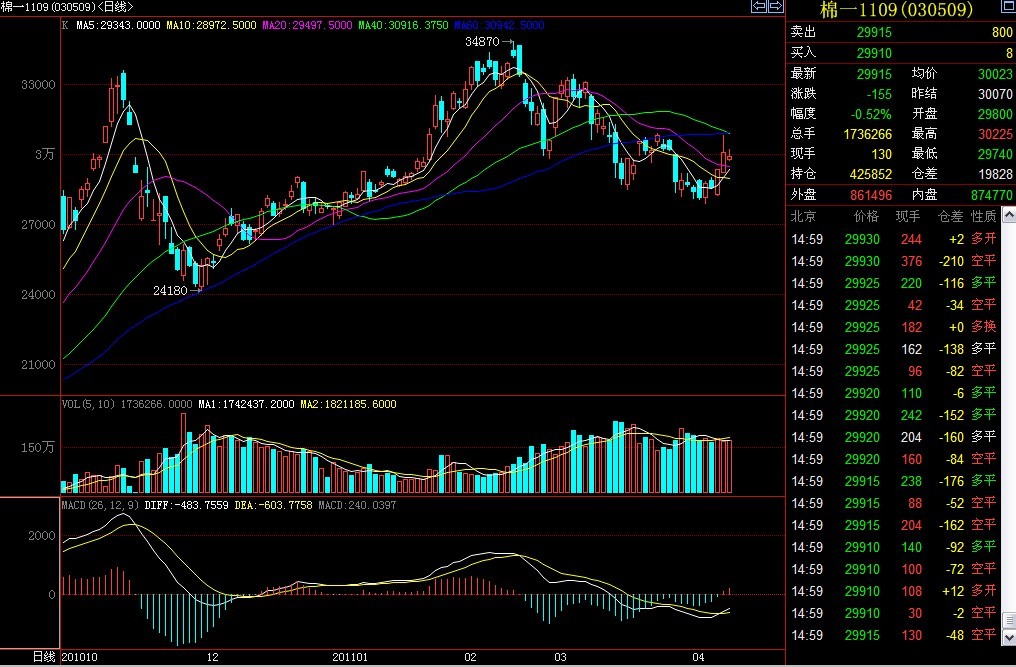Click the 201101 date on the time axis
The image size is (1016, 667).
349,657
